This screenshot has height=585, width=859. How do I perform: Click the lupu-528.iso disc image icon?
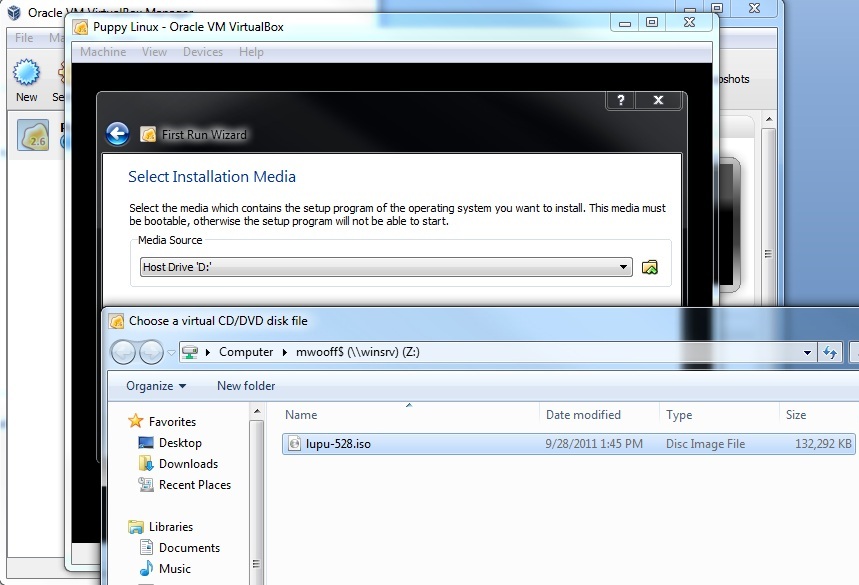(x=294, y=444)
